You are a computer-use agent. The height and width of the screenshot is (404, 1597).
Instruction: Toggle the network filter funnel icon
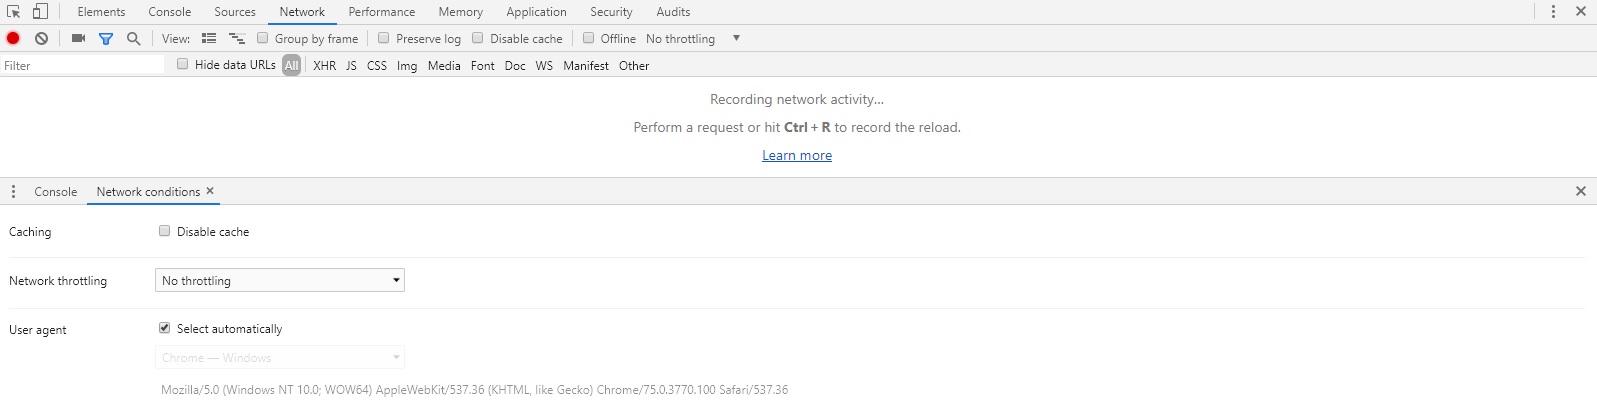(106, 38)
